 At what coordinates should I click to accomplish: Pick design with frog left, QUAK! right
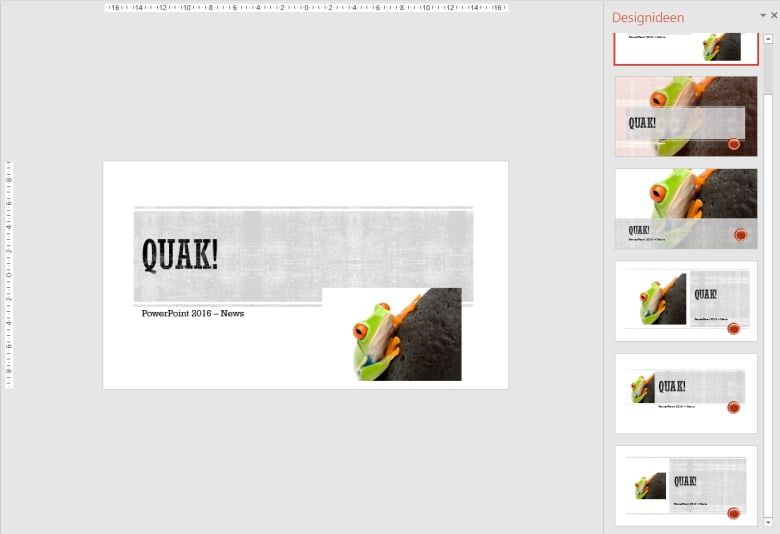pos(686,301)
